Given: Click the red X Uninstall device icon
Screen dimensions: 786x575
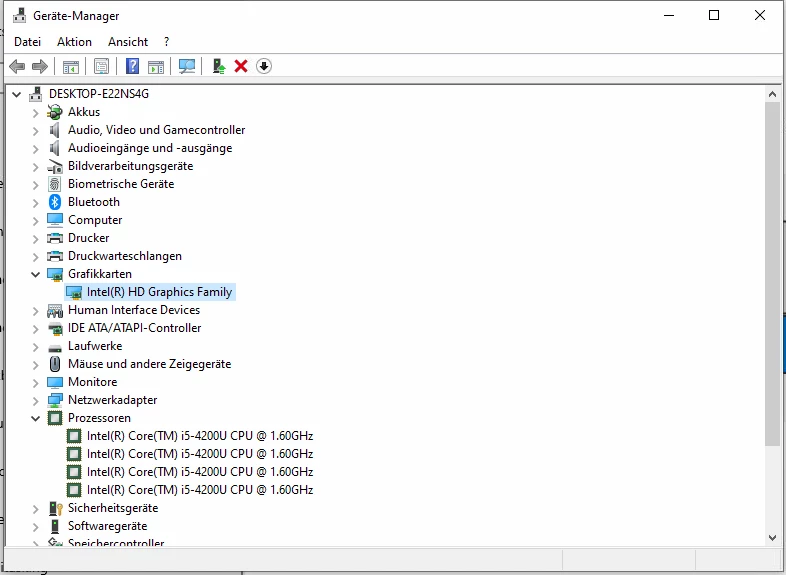Looking at the screenshot, I should coord(241,66).
